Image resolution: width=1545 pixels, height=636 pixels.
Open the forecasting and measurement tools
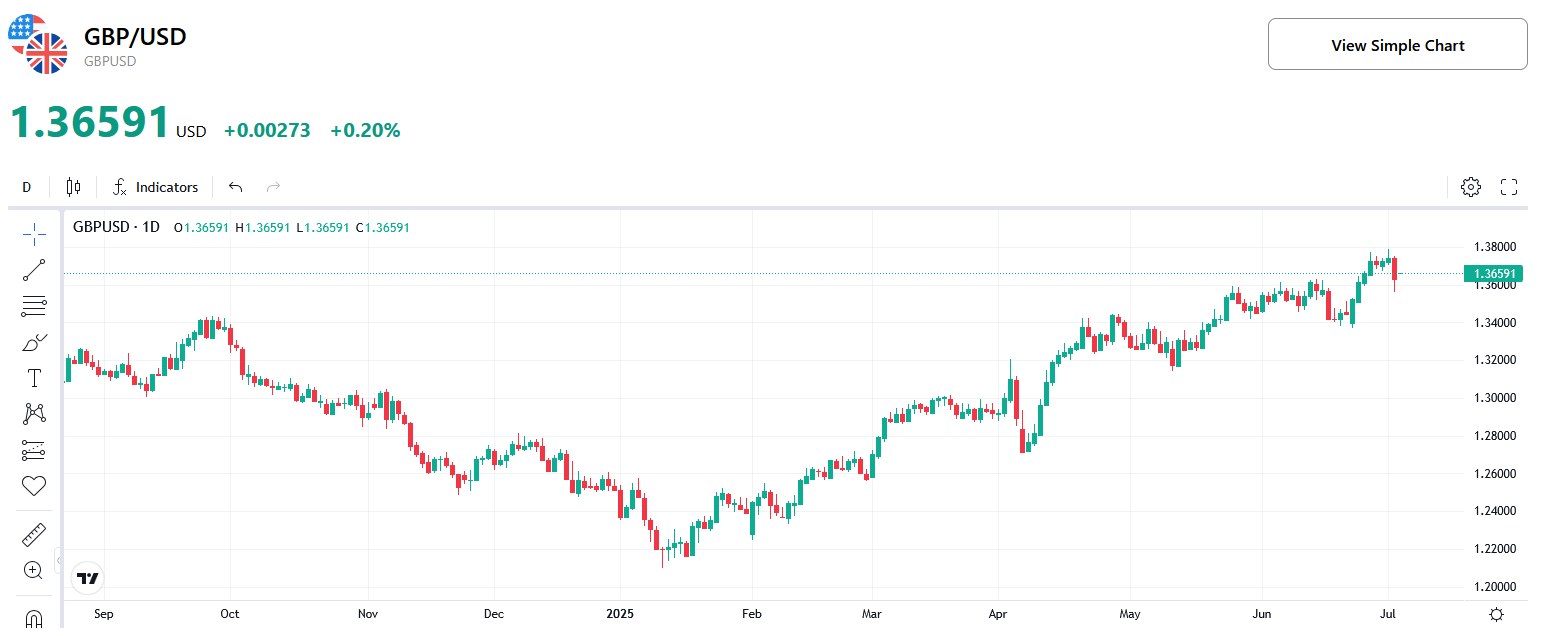(33, 449)
